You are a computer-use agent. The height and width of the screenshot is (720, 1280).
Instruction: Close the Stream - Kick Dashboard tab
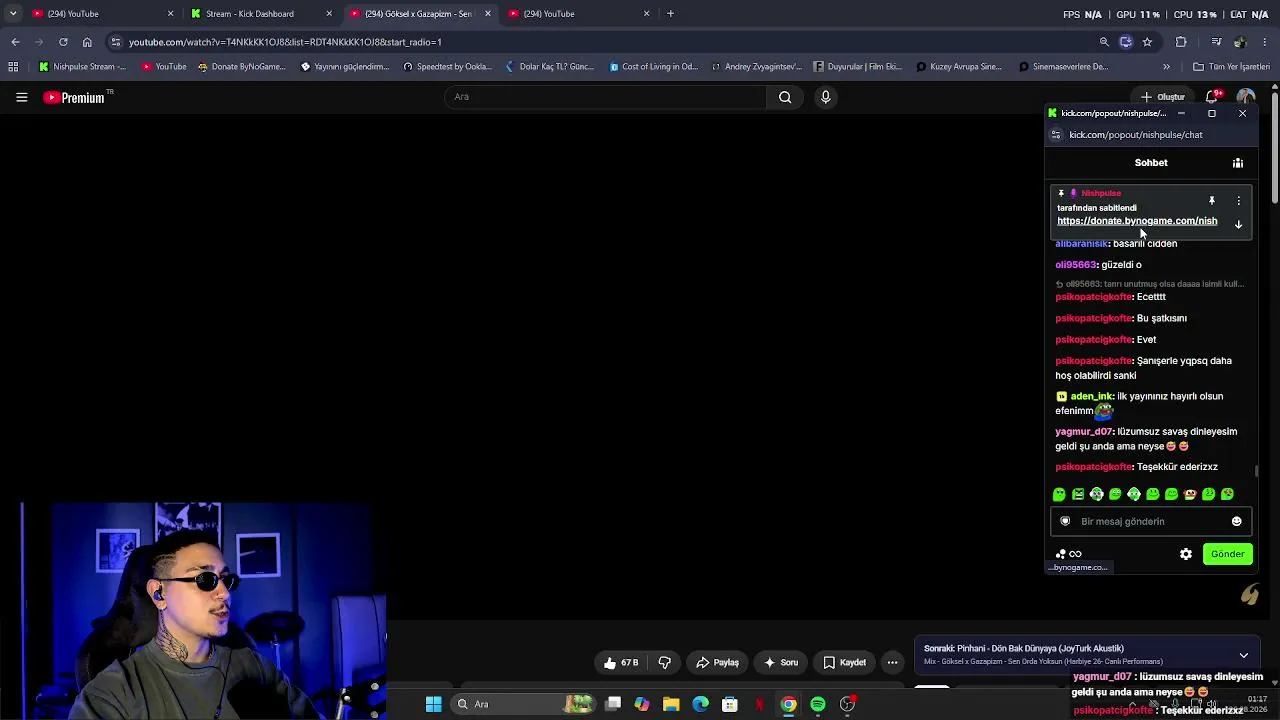(x=329, y=14)
